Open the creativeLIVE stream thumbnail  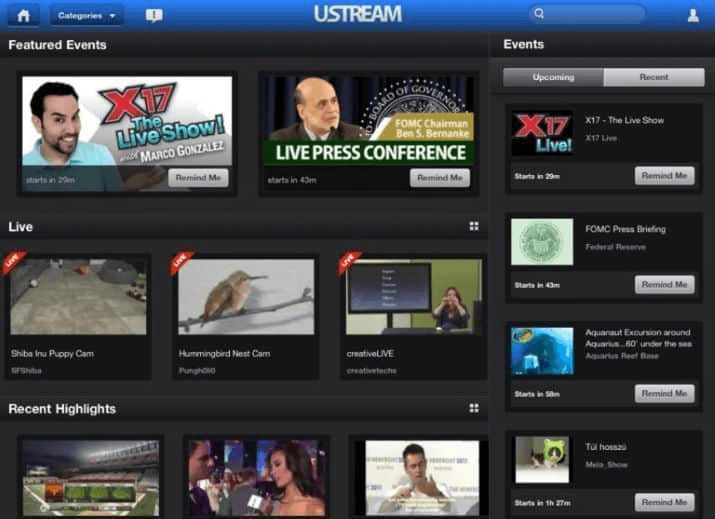(414, 296)
